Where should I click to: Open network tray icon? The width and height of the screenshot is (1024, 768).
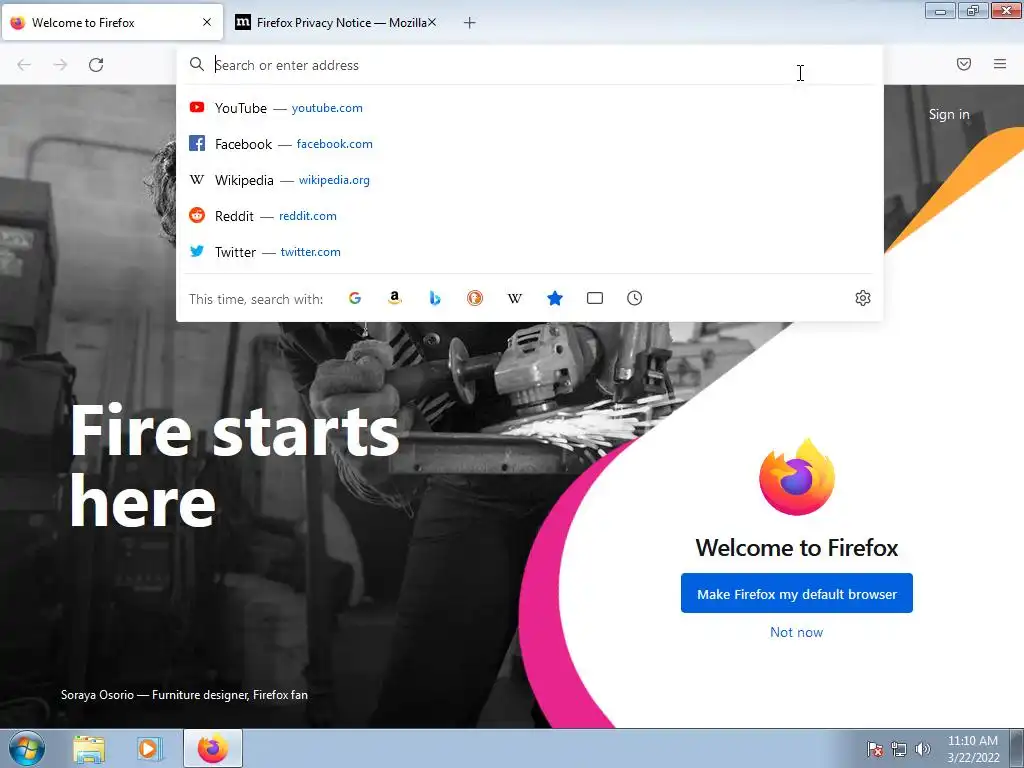point(899,749)
